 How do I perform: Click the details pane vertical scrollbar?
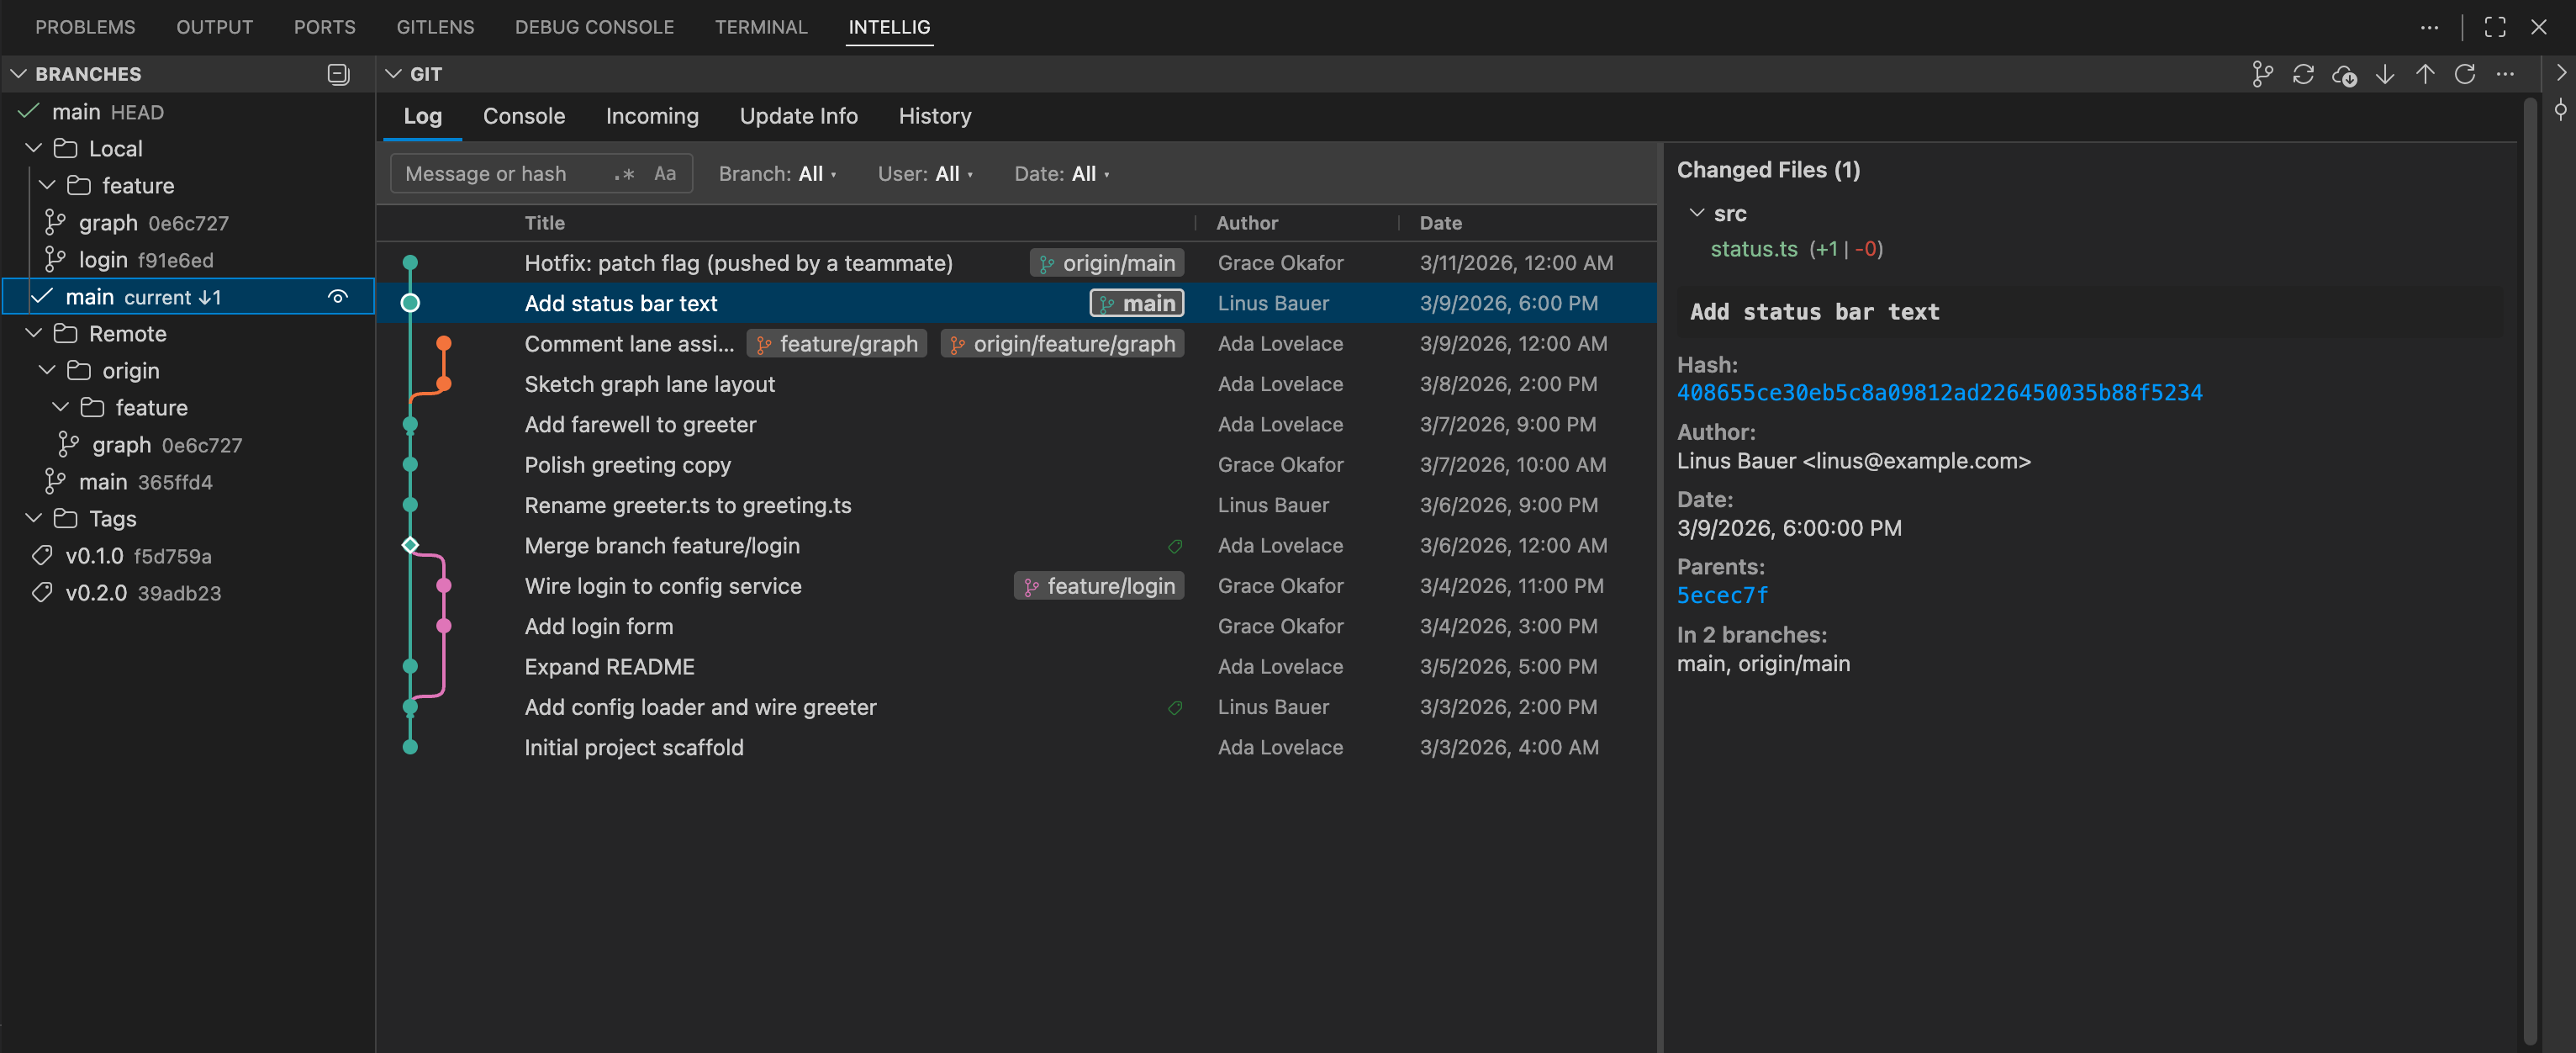[x=2530, y=570]
